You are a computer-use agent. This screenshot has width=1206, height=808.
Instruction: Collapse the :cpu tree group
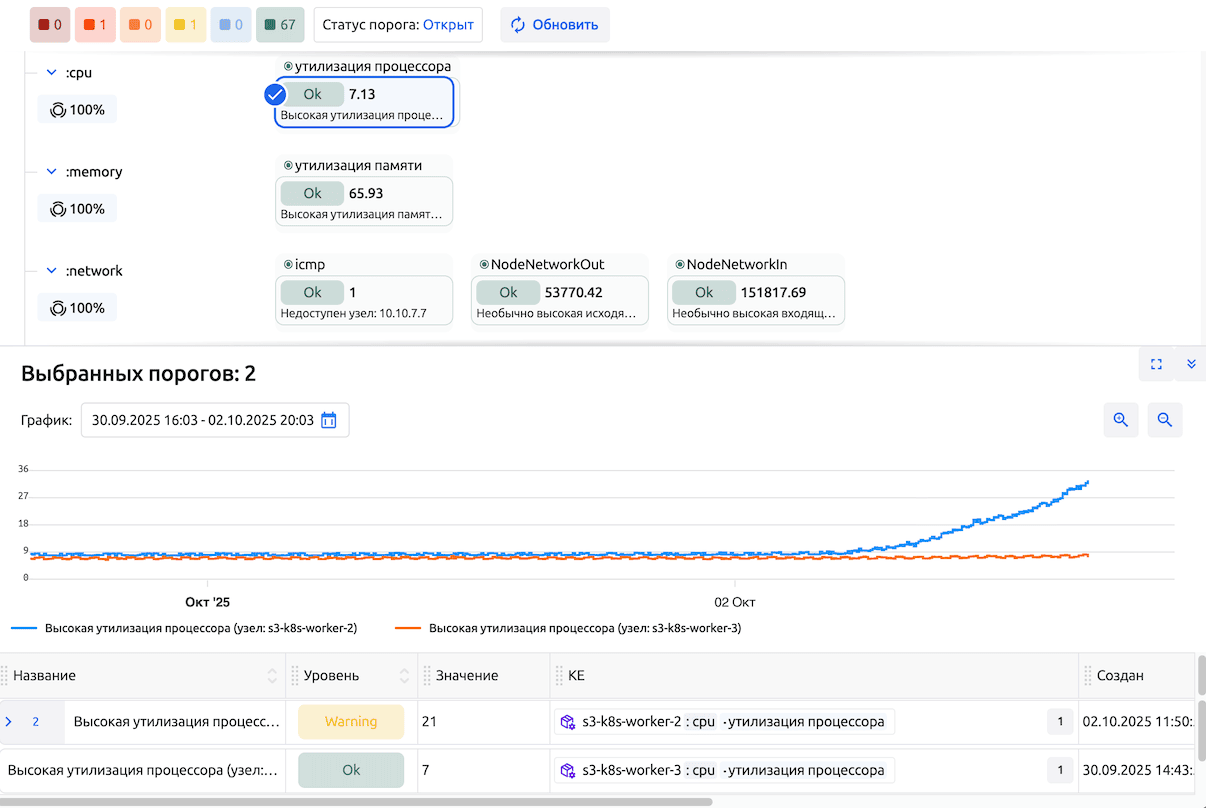pyautogui.click(x=51, y=73)
